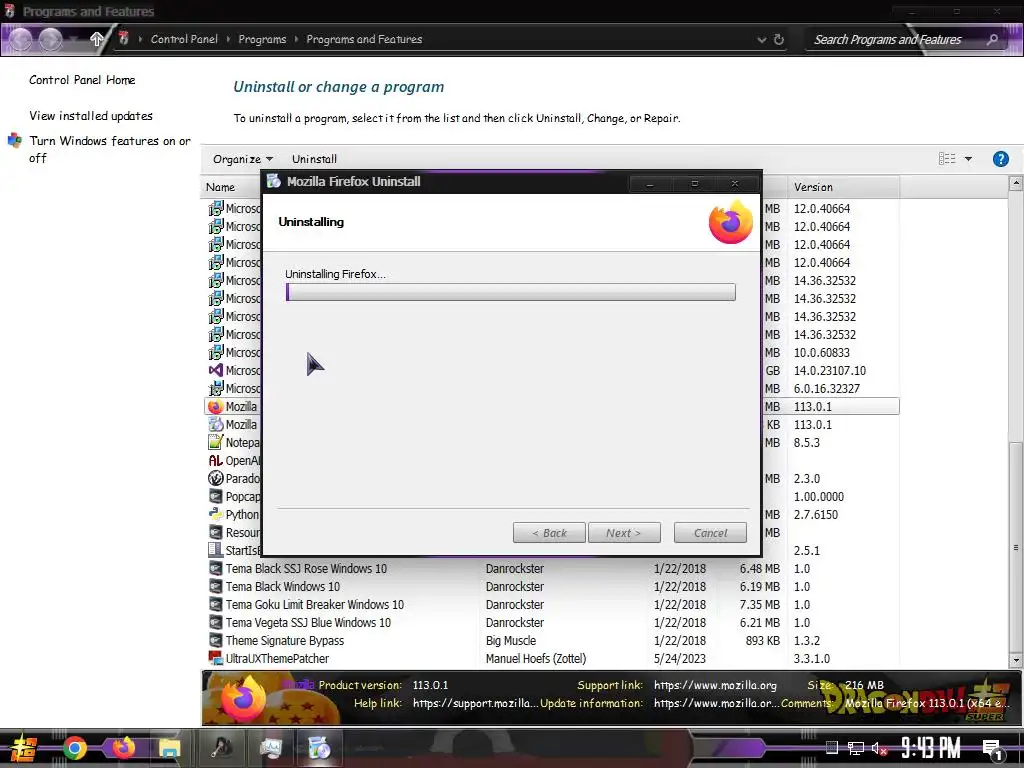Viewport: 1024px width, 768px height.
Task: Select the Mozilla Firefox 113.0.1 row icon
Action: coord(216,406)
